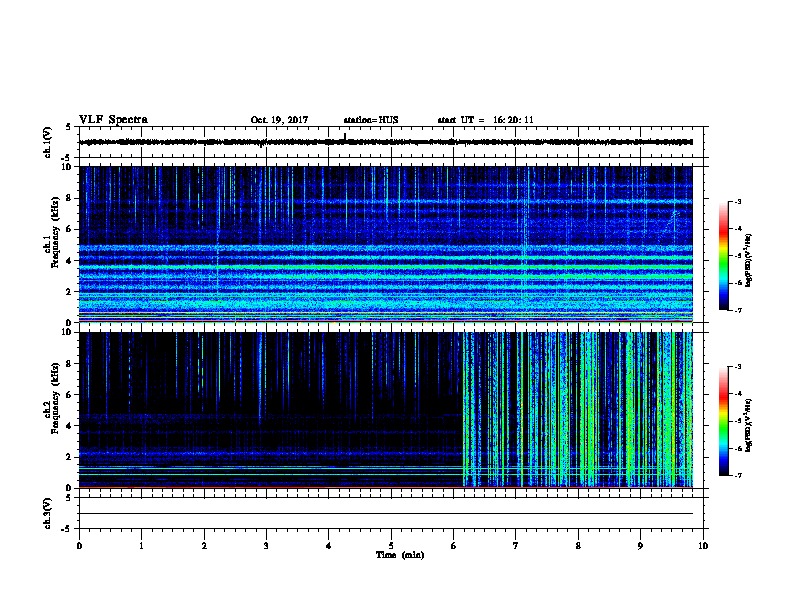Click the "8" frequency tick of ch.1 spectrogram
This screenshot has height=612, width=792.
tap(70, 198)
